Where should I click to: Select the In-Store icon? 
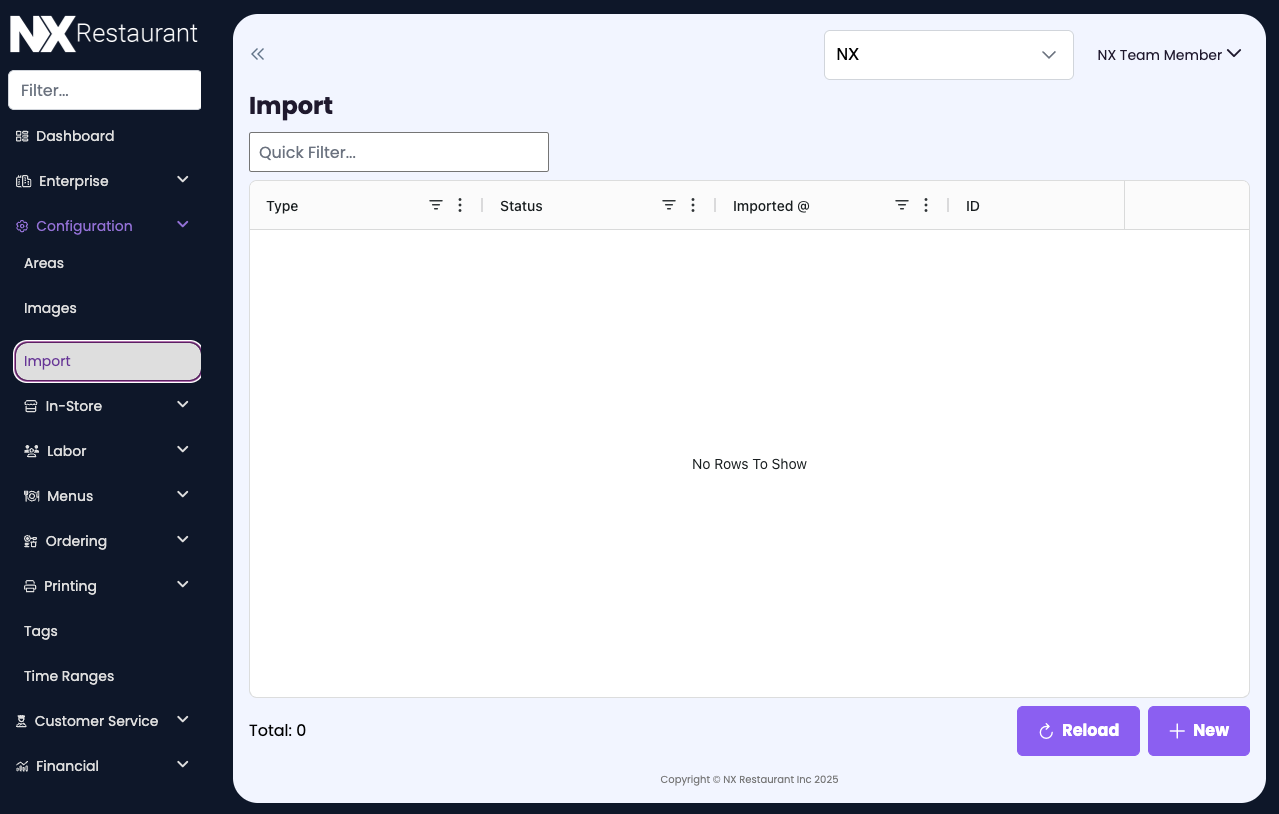29,405
